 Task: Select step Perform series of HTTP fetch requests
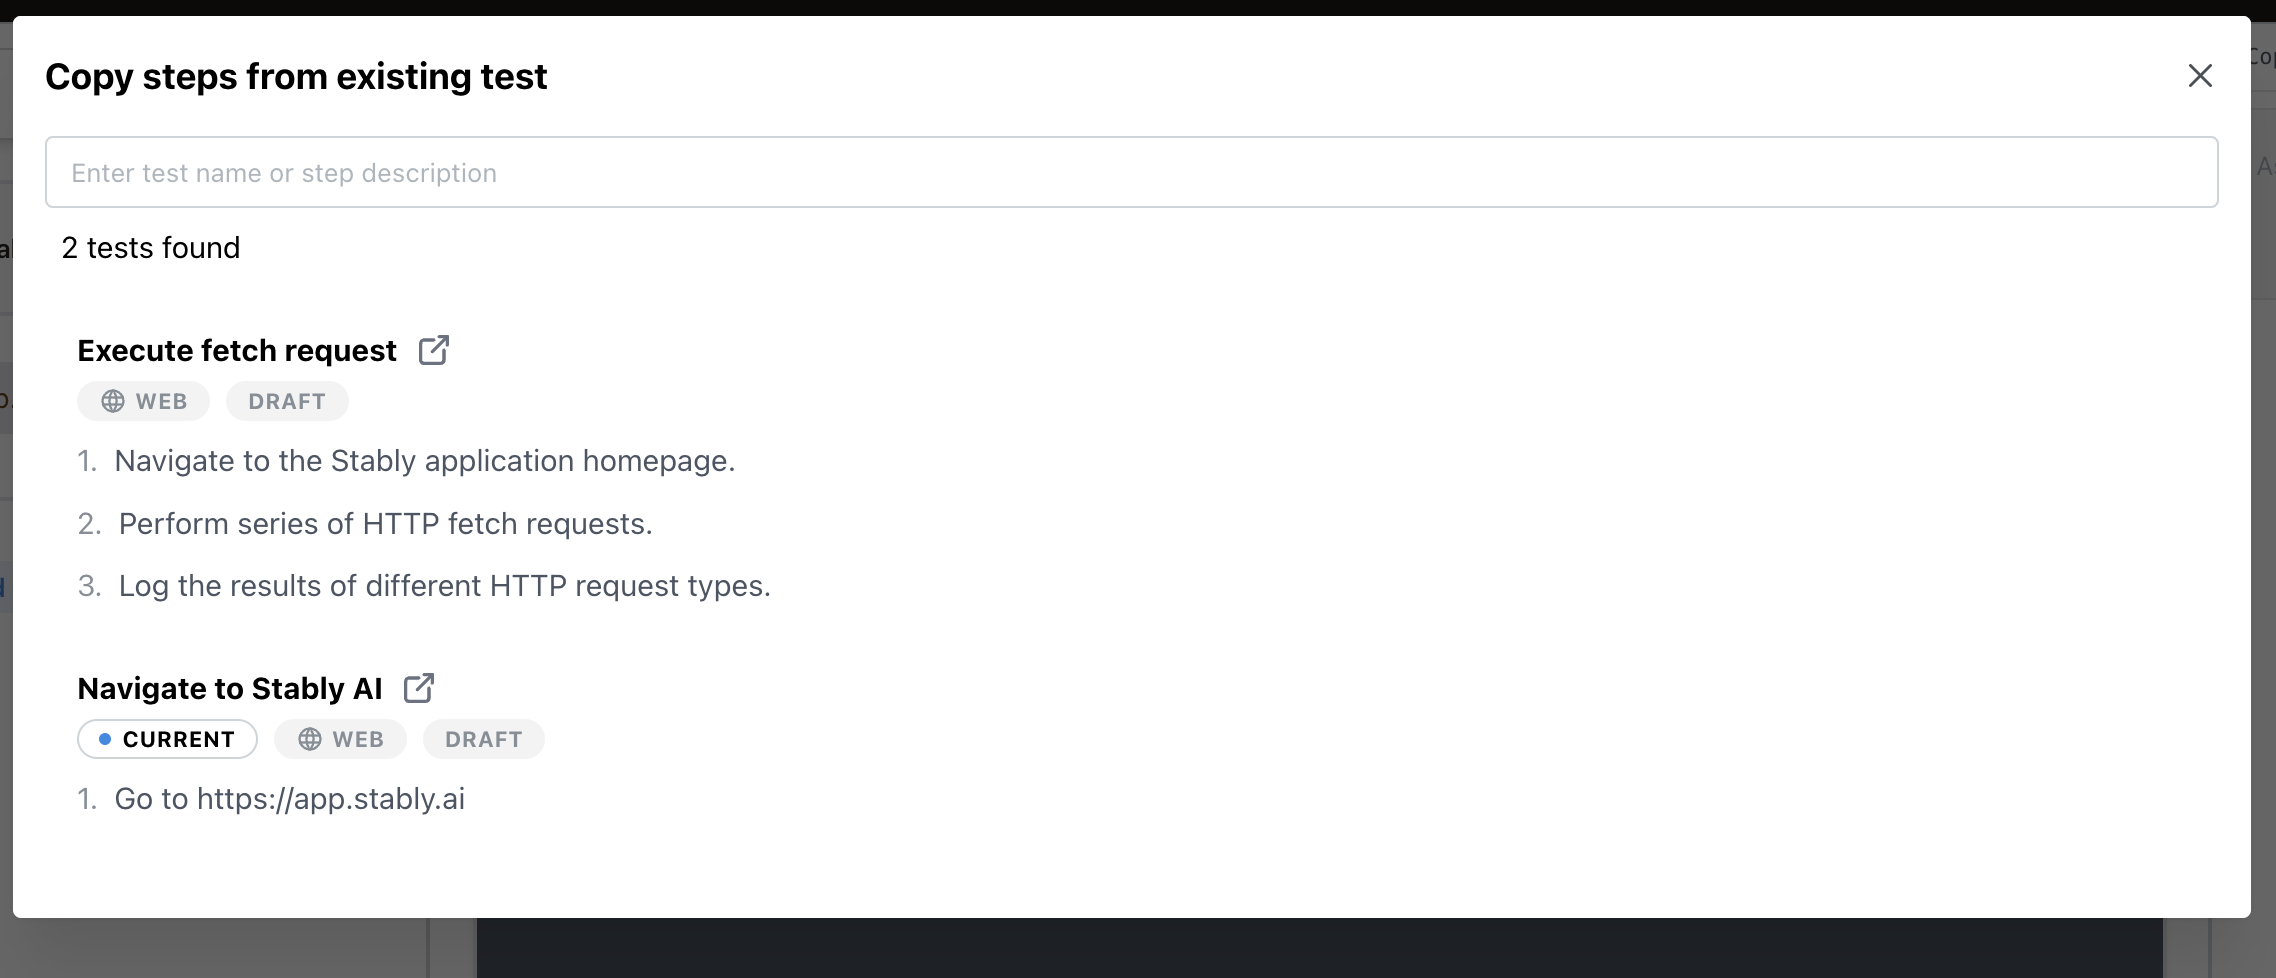385,524
